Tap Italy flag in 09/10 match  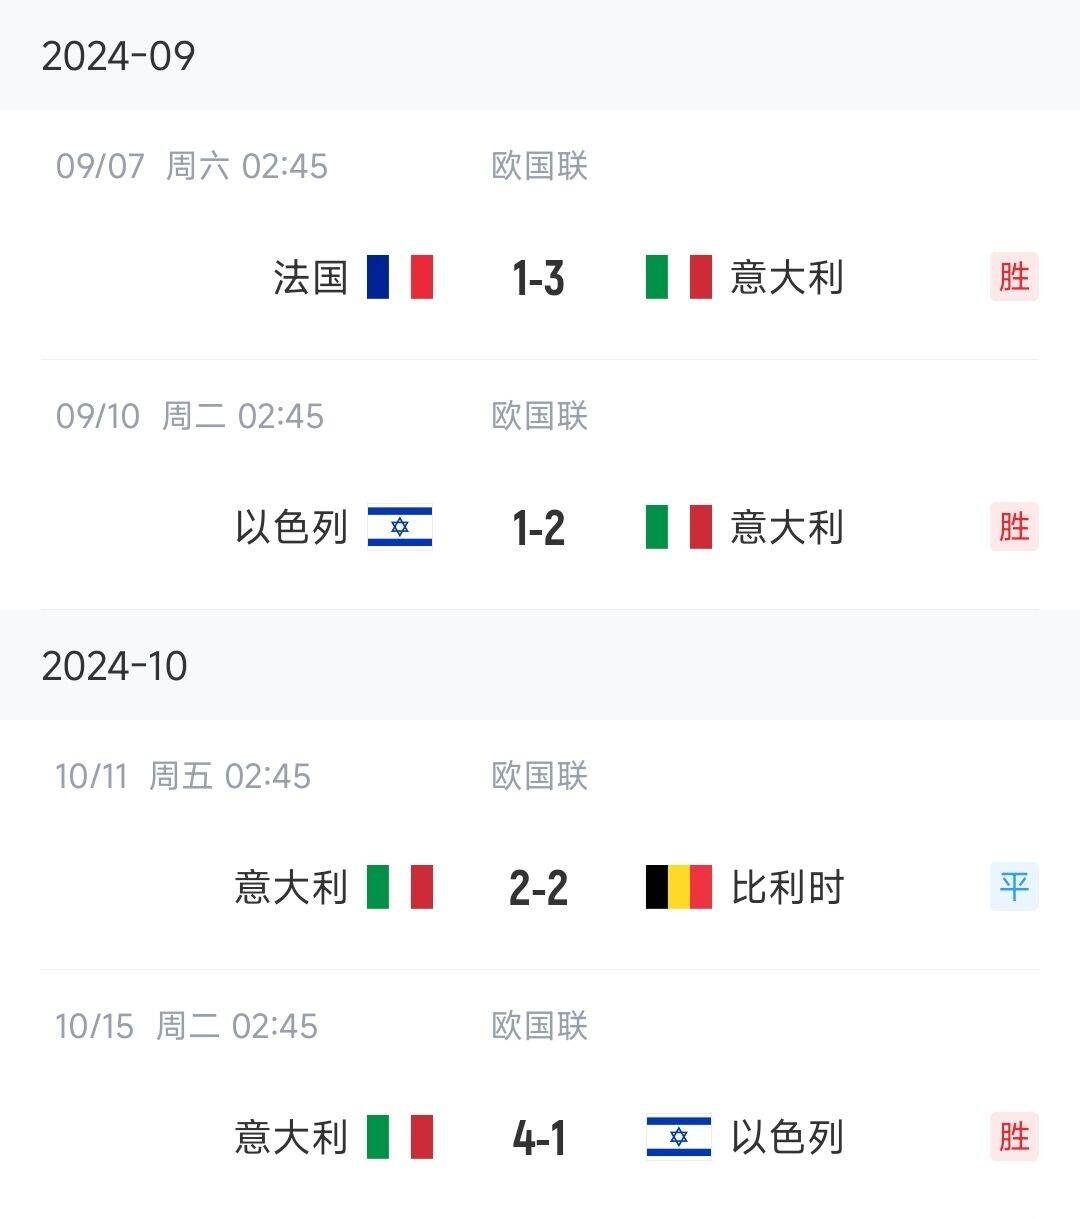click(679, 527)
